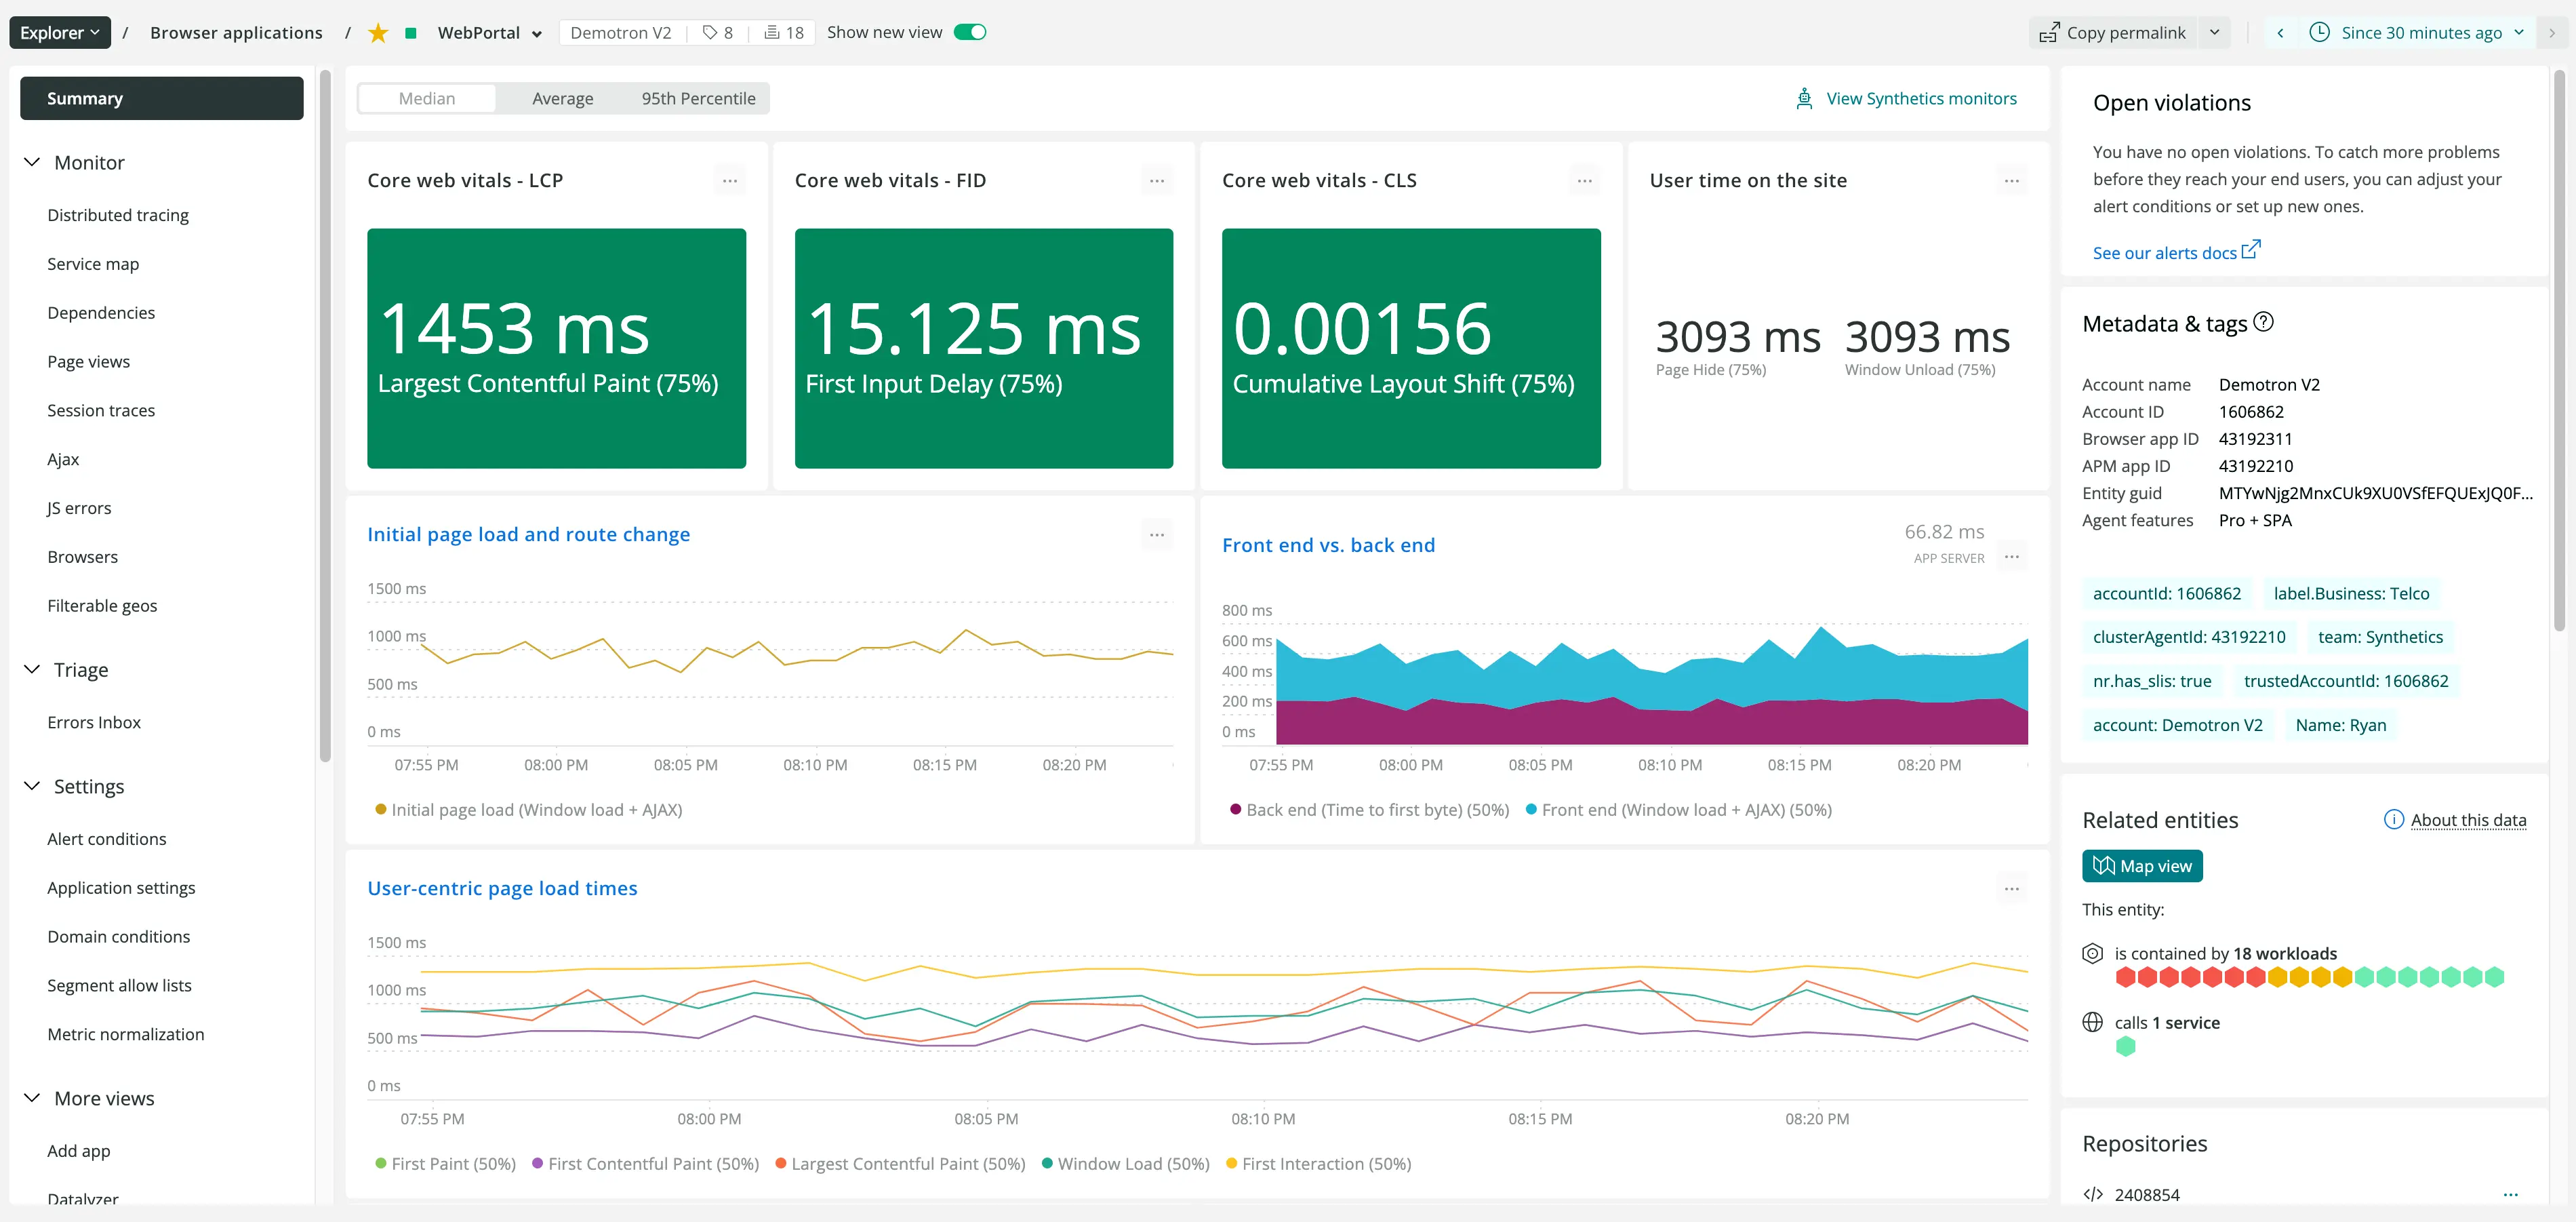Select the Average tab
The image size is (2576, 1222).
(x=563, y=98)
